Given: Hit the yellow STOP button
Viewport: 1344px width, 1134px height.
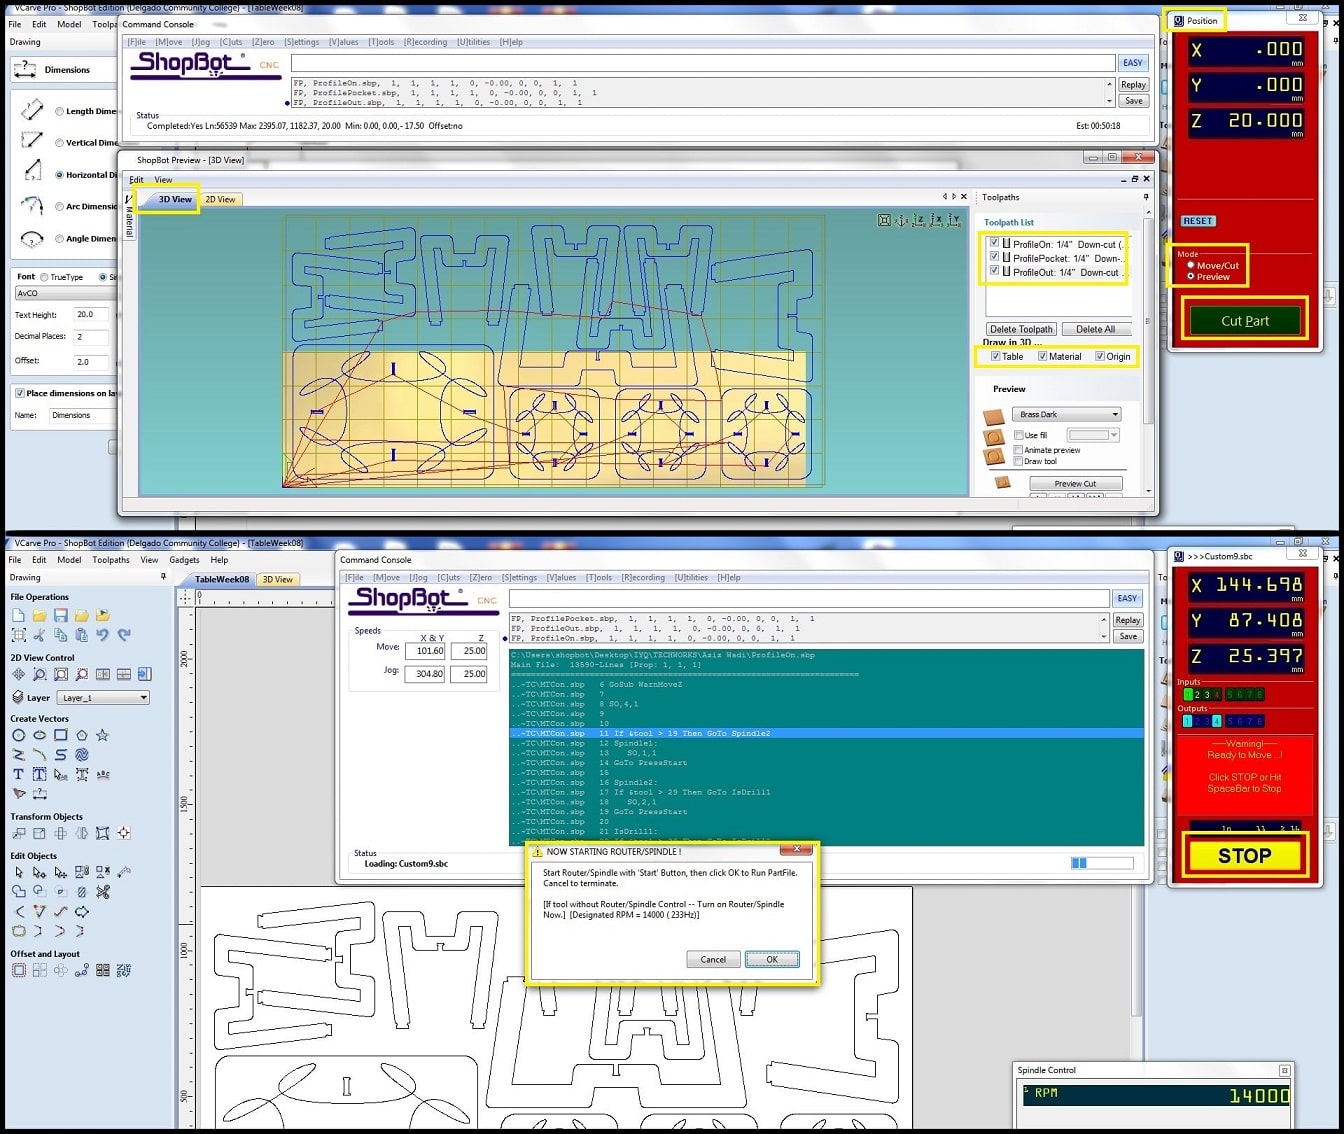Looking at the screenshot, I should point(1245,856).
